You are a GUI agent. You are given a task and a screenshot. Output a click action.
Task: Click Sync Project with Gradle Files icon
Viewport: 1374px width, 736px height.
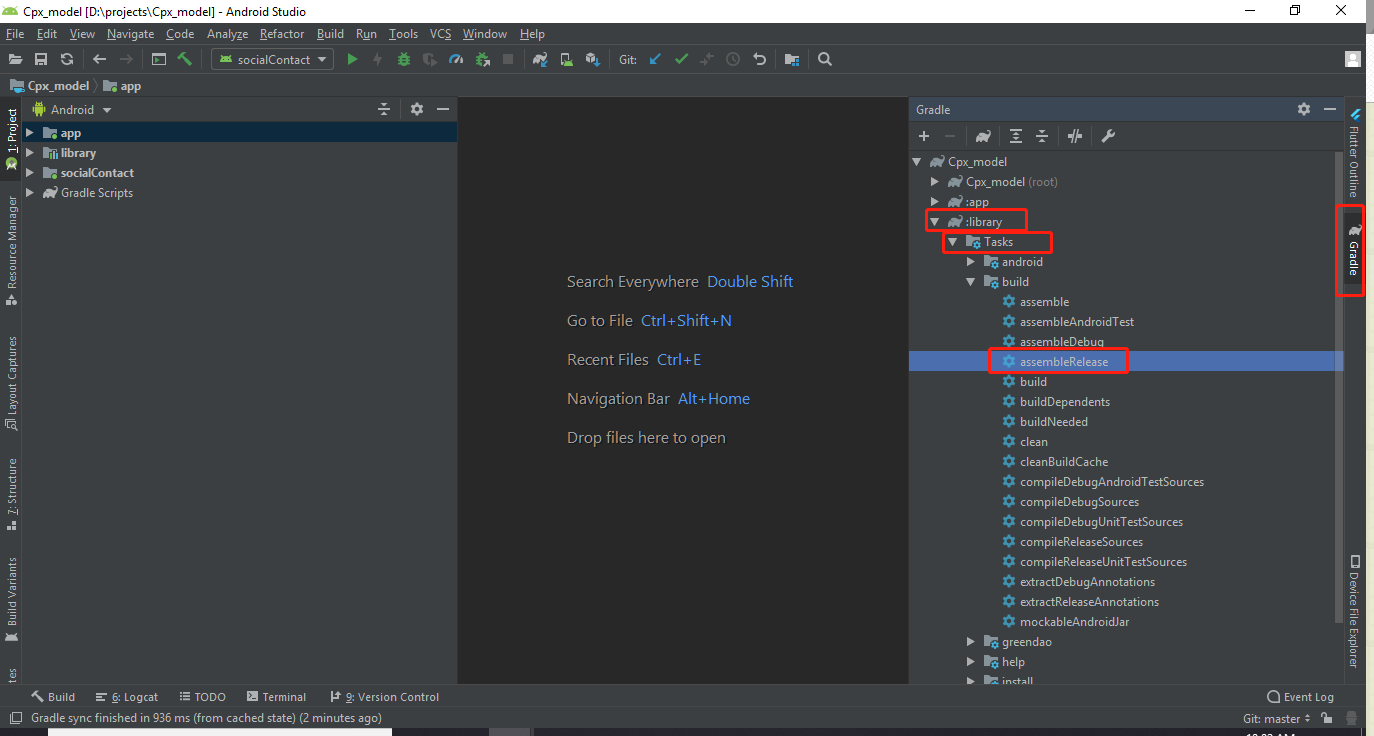point(541,59)
